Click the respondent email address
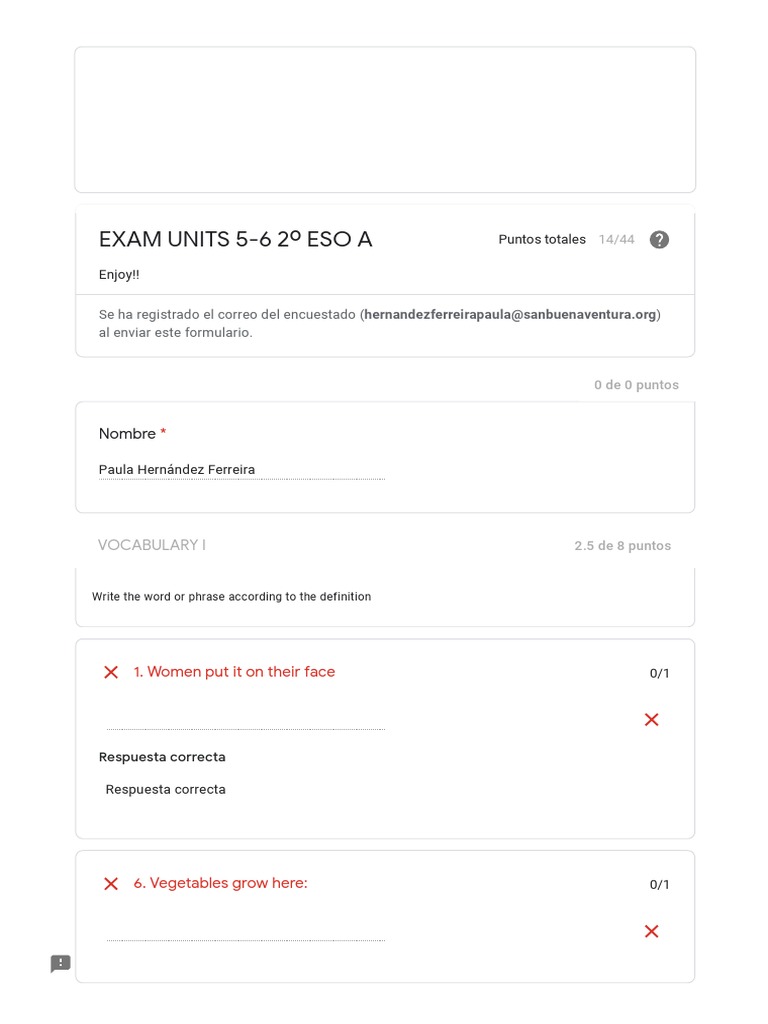Screen dimensions: 768x1024 tap(510, 314)
